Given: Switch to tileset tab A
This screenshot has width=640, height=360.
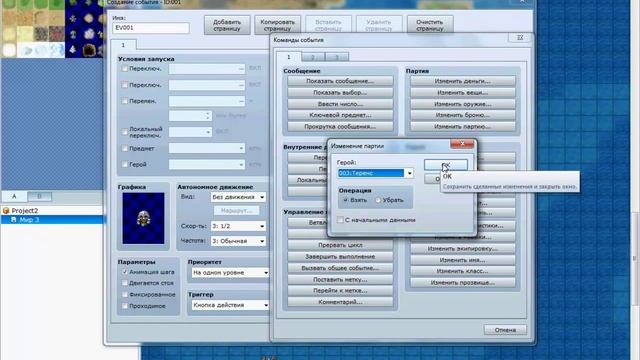Looking at the screenshot, I should (x=14, y=196).
